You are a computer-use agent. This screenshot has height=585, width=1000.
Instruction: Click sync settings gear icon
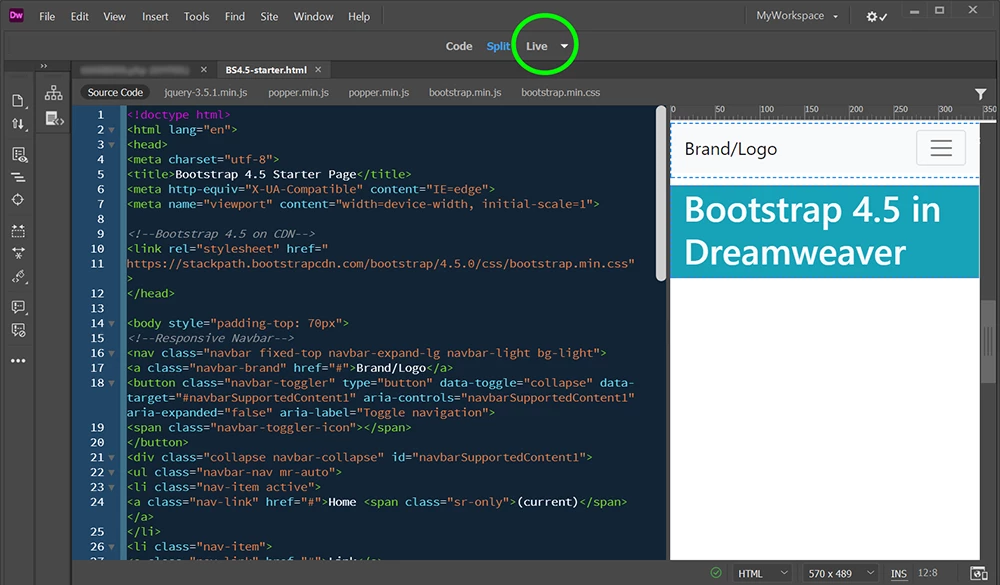[x=876, y=17]
